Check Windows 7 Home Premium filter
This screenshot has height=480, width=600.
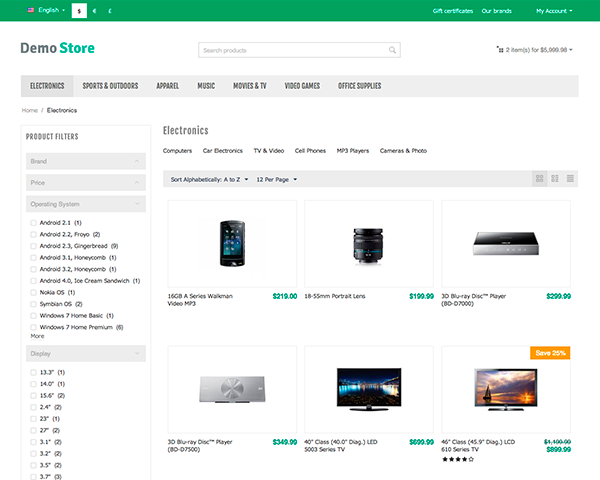(33, 327)
